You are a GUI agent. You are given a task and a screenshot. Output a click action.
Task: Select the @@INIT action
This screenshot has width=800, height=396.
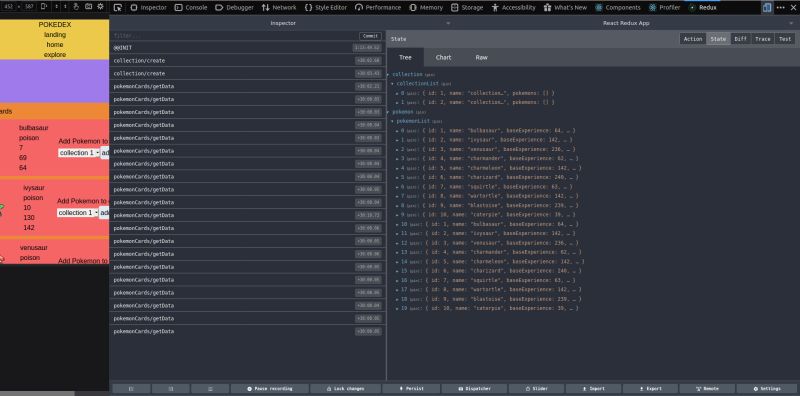coord(247,47)
